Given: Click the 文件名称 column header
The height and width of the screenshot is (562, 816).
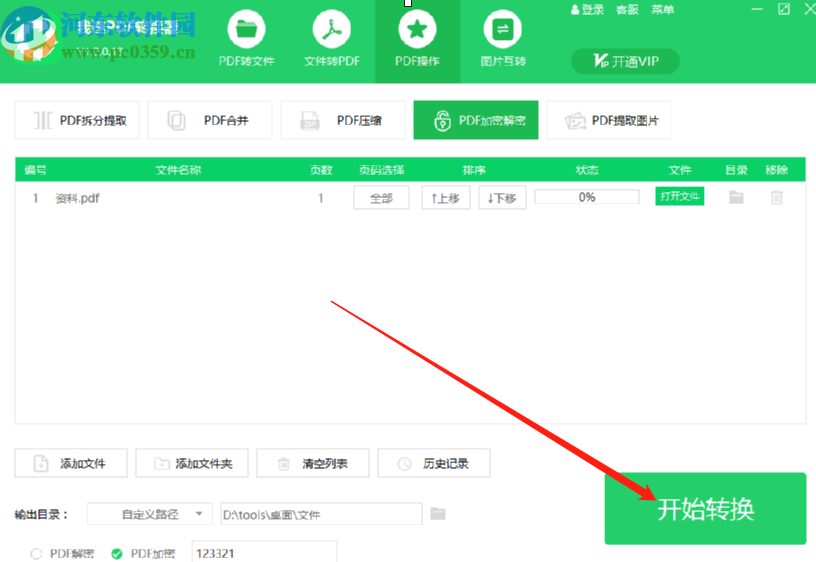Looking at the screenshot, I should click(178, 170).
